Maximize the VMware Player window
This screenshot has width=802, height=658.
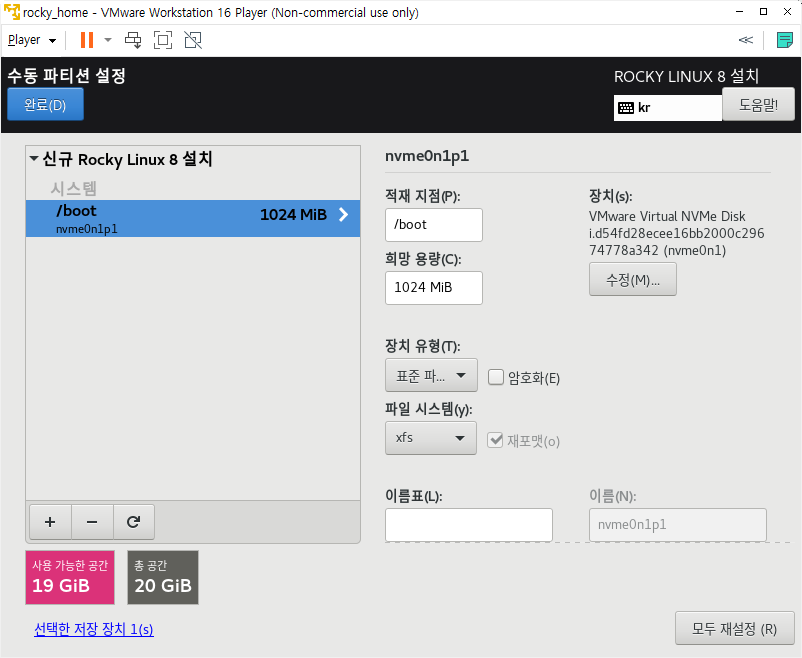[x=763, y=12]
